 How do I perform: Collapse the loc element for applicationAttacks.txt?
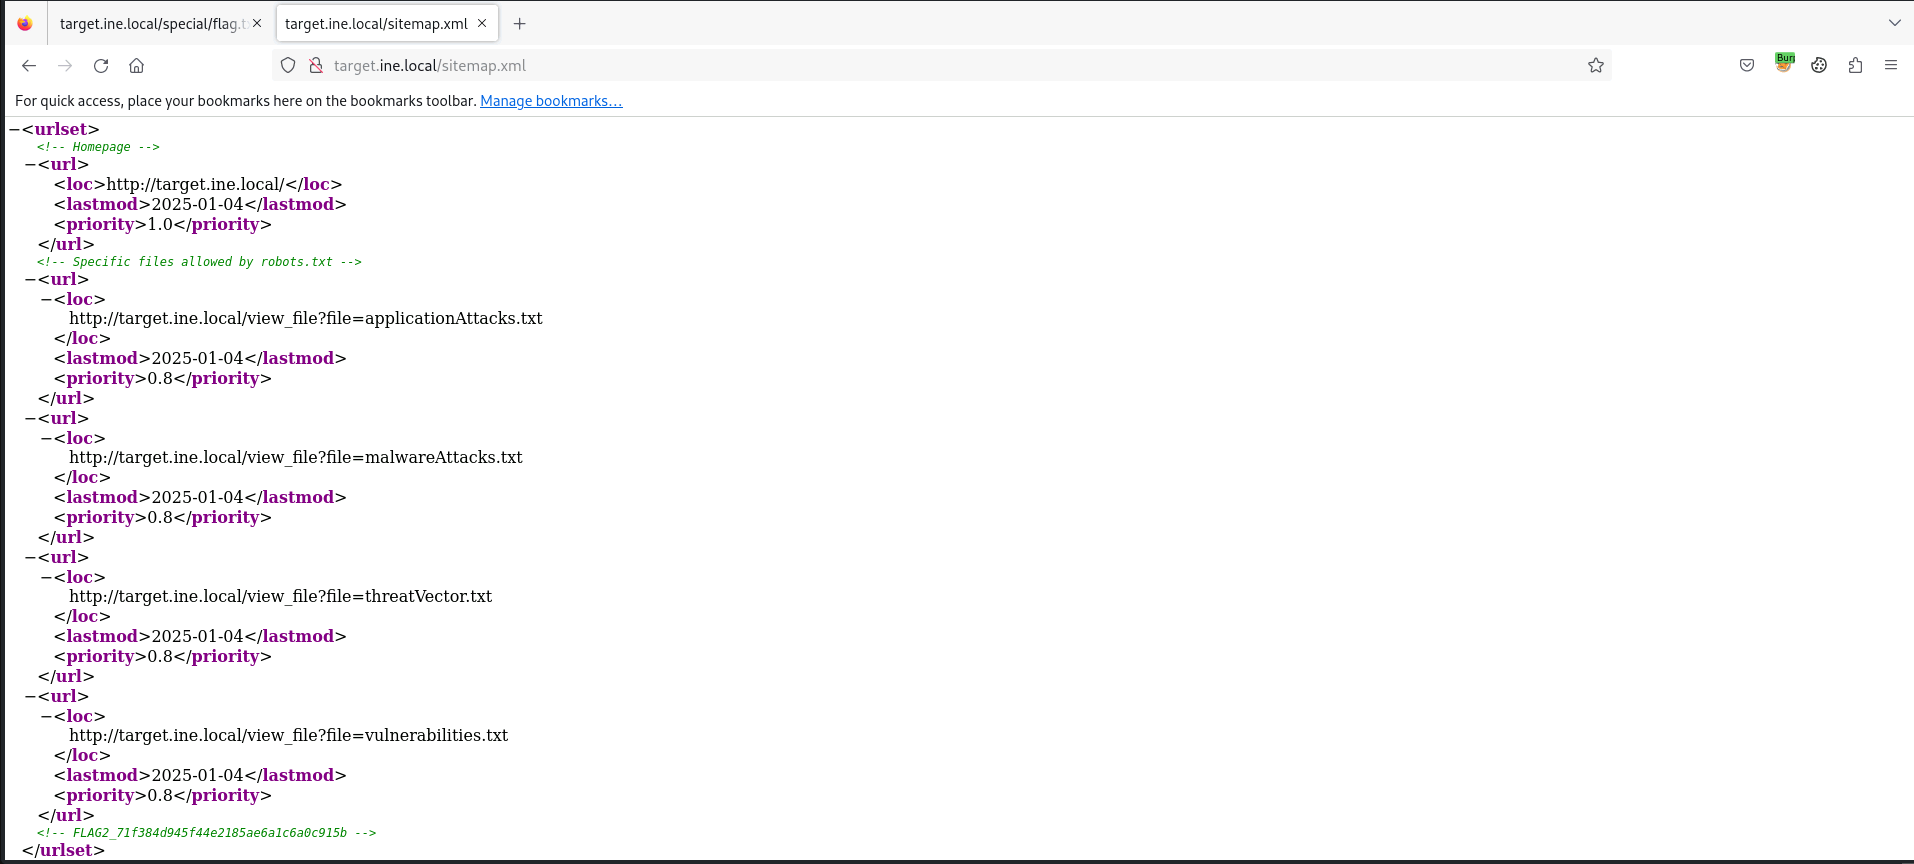[x=46, y=299]
